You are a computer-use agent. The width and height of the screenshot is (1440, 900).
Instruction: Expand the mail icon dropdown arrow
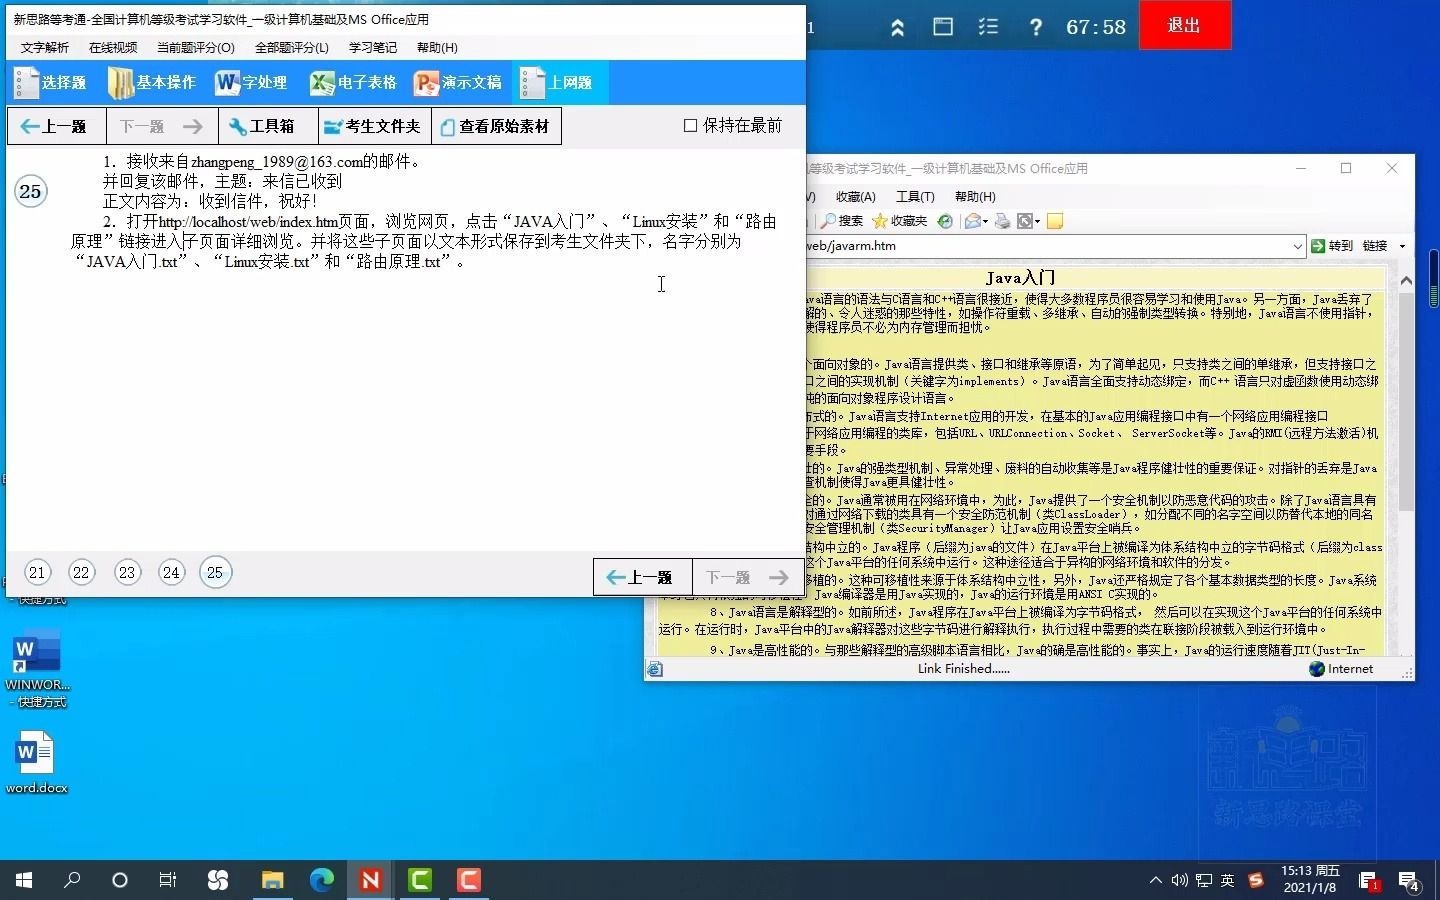tap(986, 221)
